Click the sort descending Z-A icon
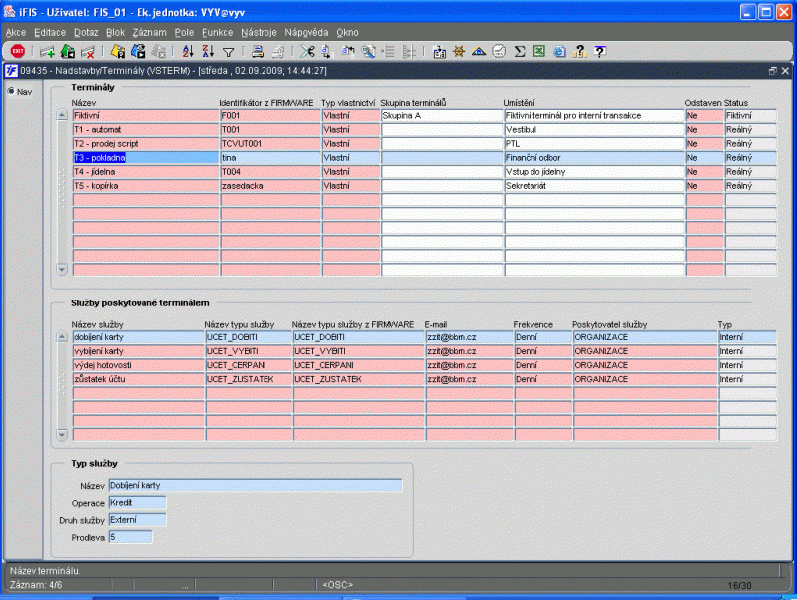Screen dimensions: 797x600 (207, 51)
